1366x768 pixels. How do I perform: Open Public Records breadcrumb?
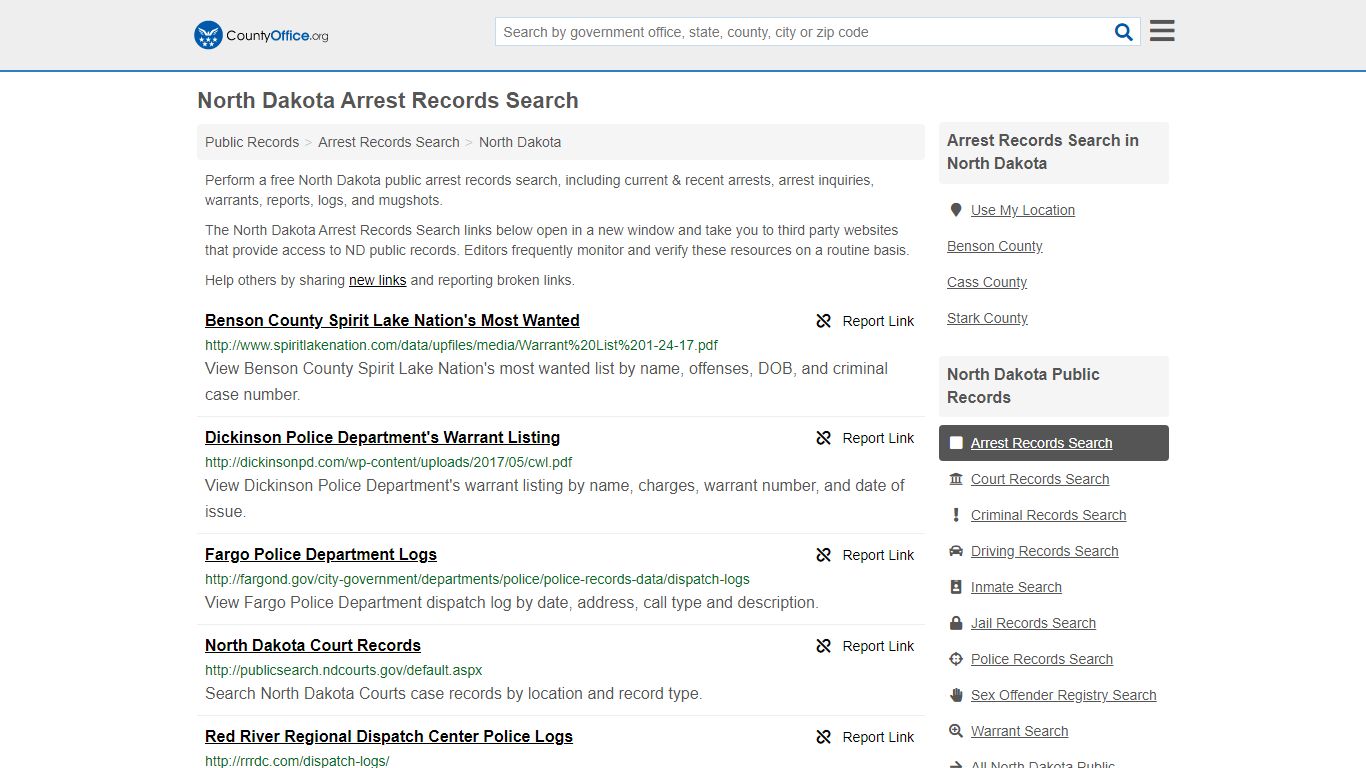(x=252, y=142)
